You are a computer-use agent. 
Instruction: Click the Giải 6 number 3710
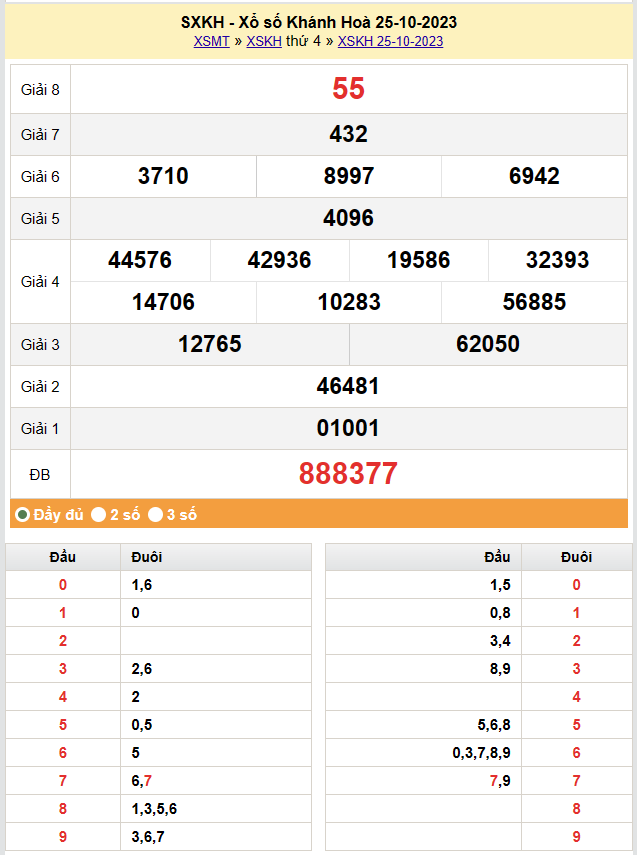pyautogui.click(x=163, y=176)
